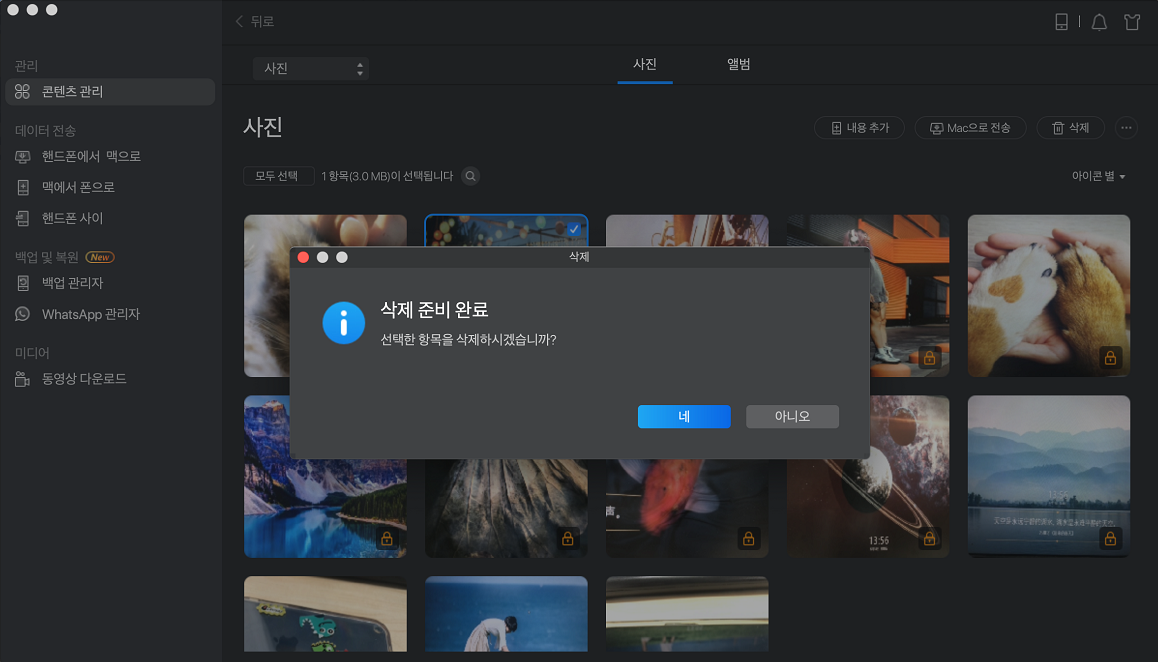Expand the 아이콘 별 view dropdown
The width and height of the screenshot is (1158, 662).
pos(1098,176)
